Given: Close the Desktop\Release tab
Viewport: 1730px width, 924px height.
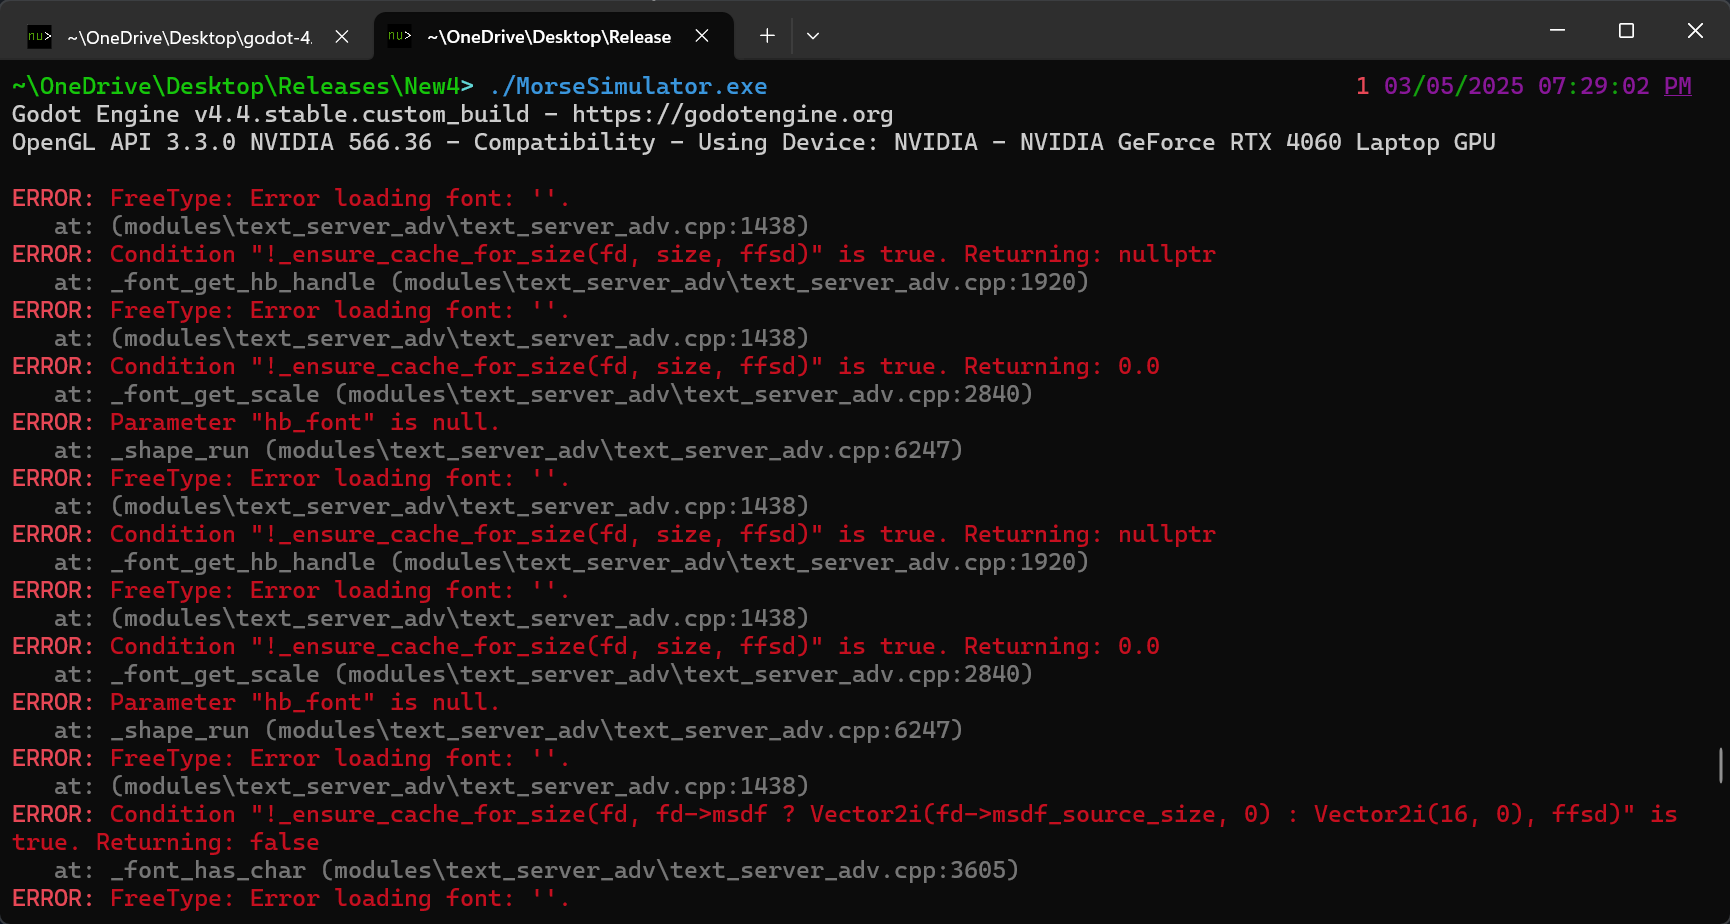Looking at the screenshot, I should (x=702, y=36).
